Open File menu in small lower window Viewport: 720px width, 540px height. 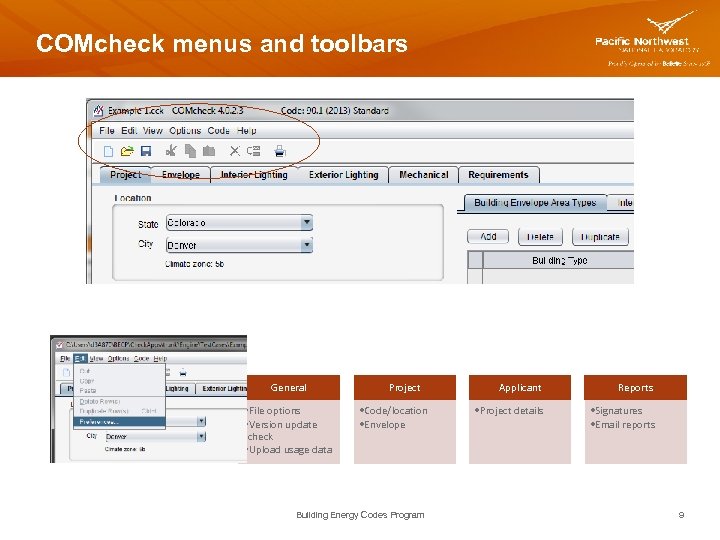pos(65,358)
